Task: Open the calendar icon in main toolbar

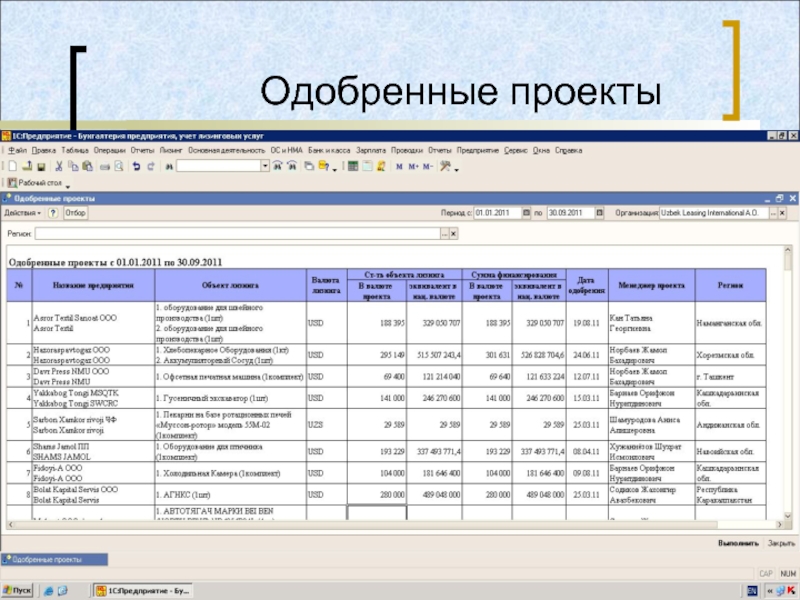Action: pos(367,166)
